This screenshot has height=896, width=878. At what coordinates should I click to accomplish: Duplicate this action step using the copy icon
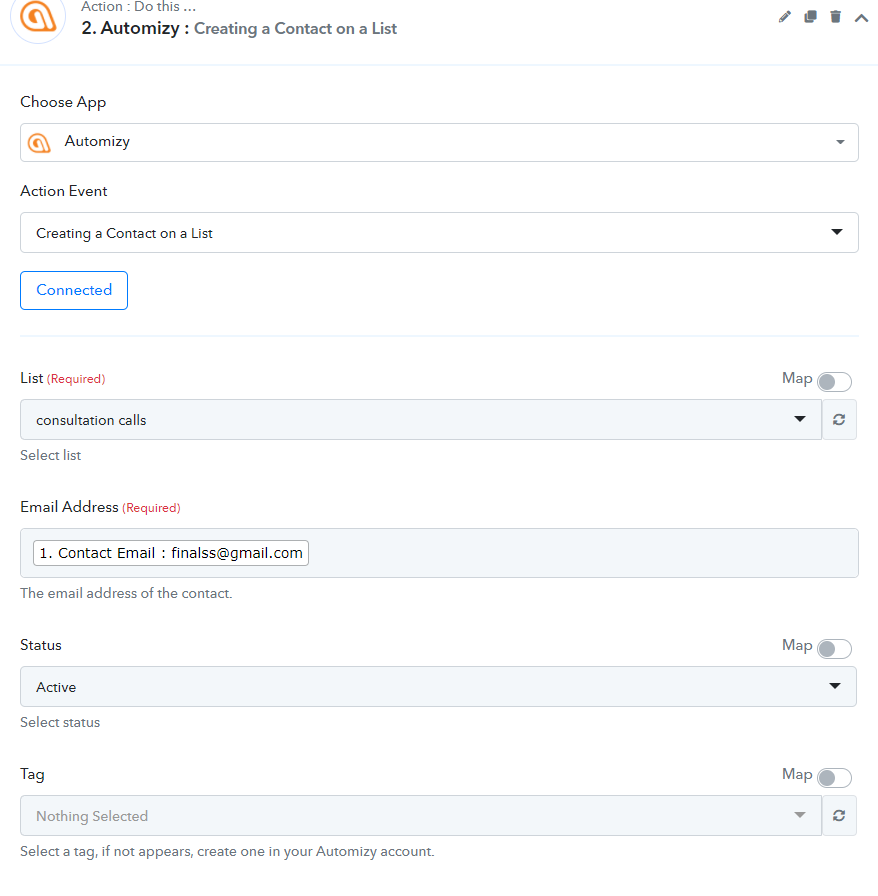(810, 17)
